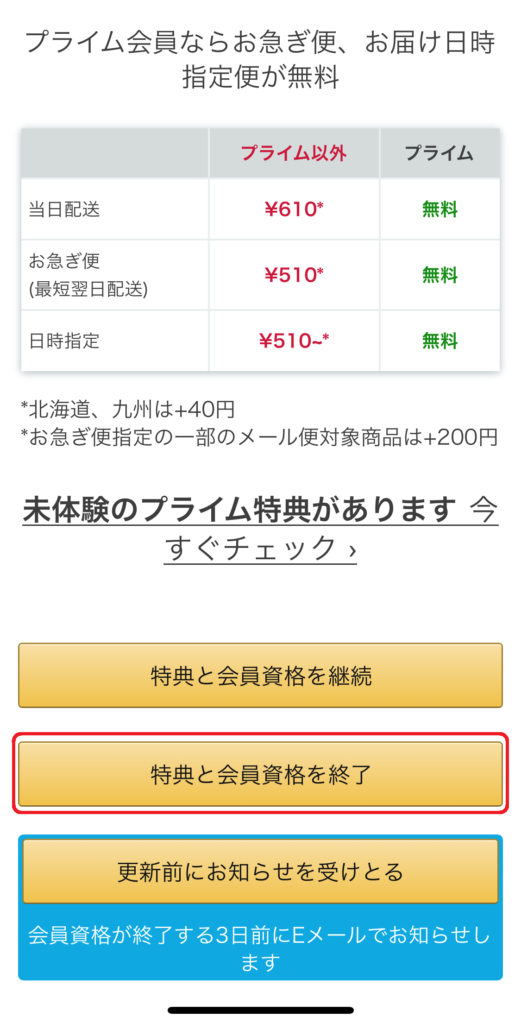Click the ¥610* price cell
521x1024 pixels.
tap(294, 210)
